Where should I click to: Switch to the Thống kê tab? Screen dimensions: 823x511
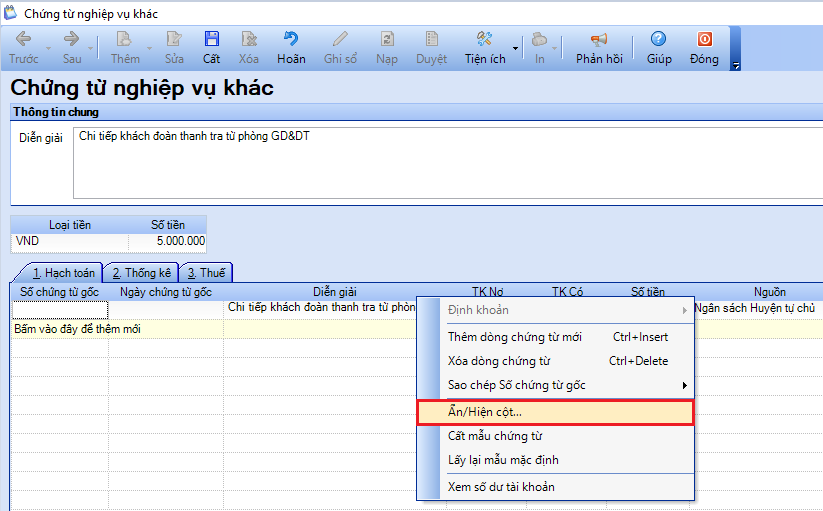(141, 273)
